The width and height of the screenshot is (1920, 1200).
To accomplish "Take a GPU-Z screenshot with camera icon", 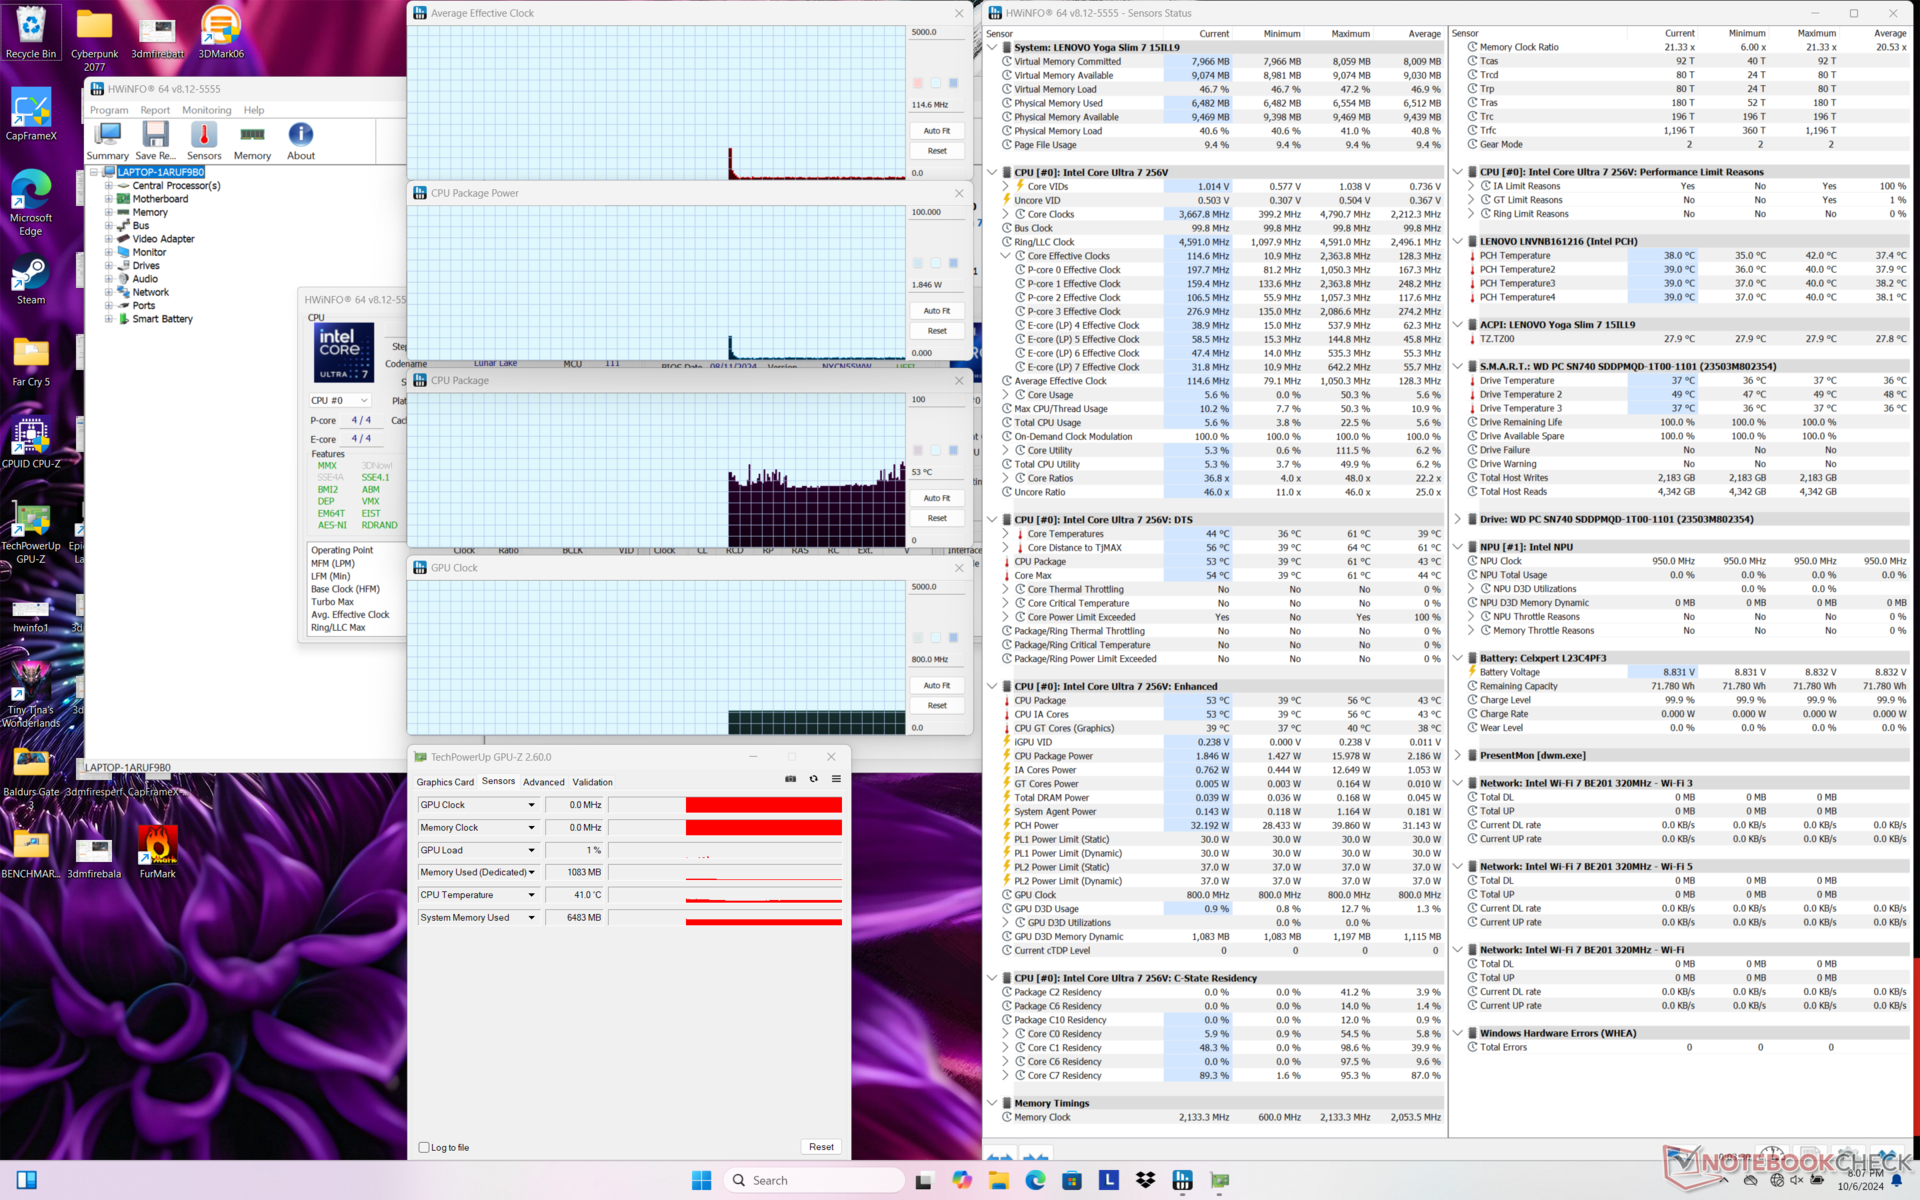I will (790, 779).
